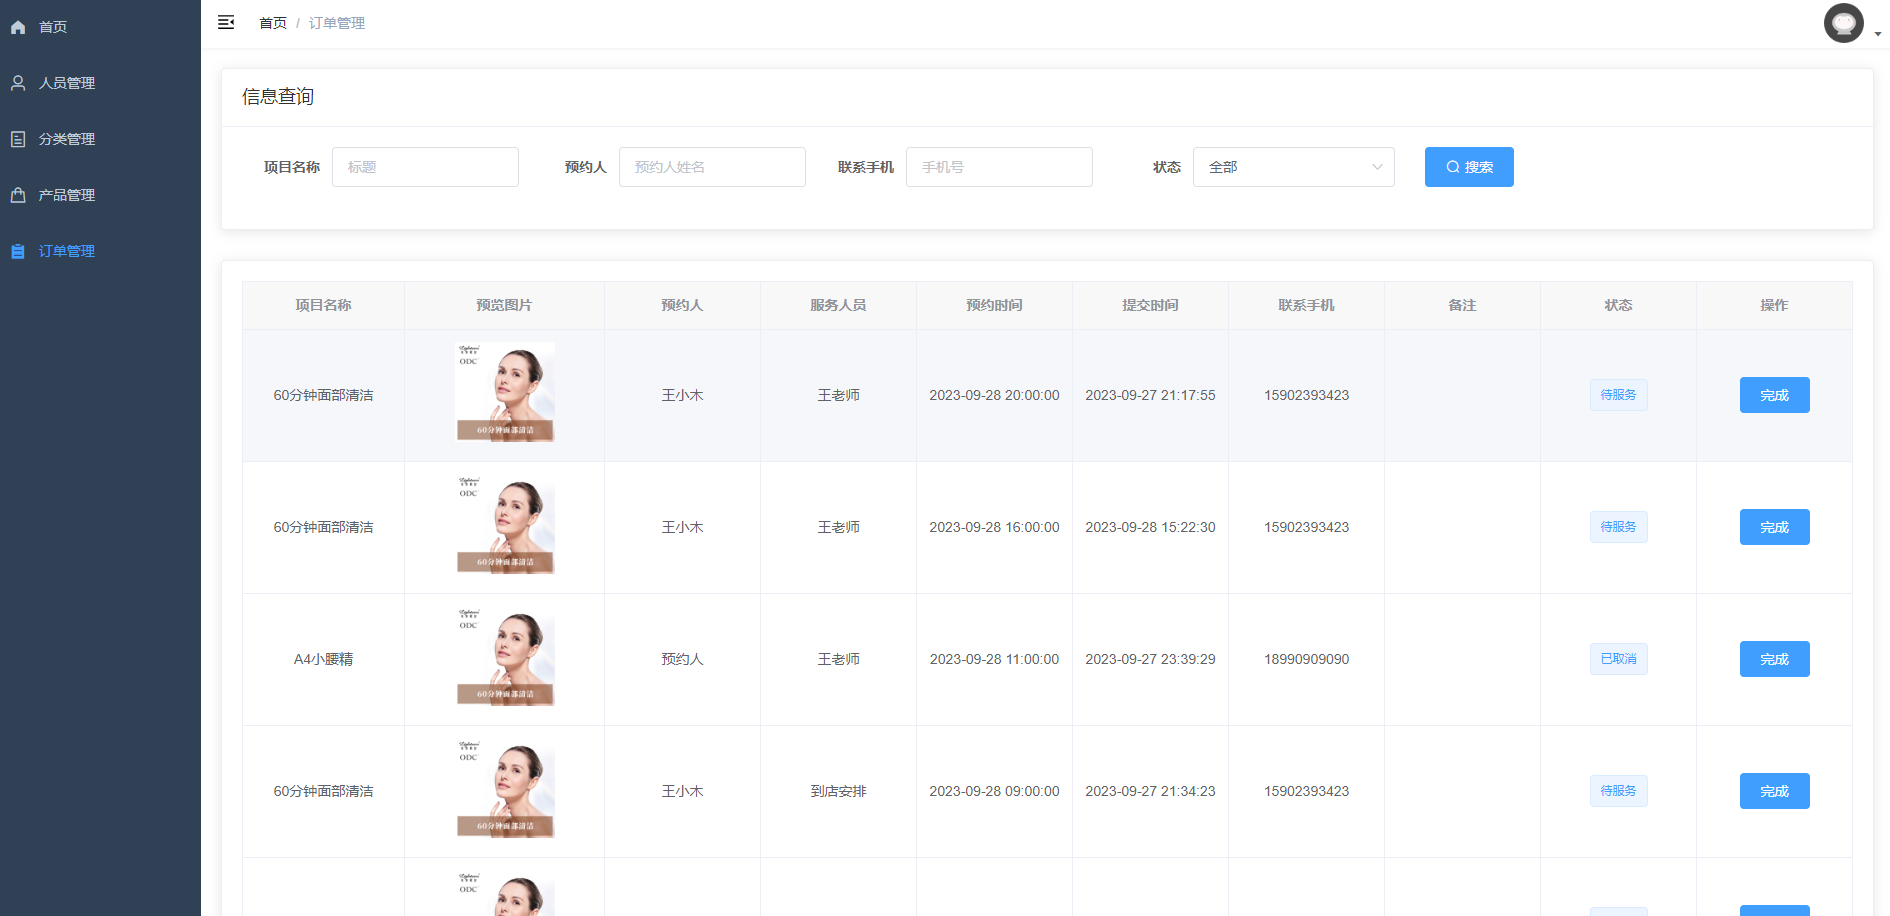Open the 状态 dropdown showing 全部
The height and width of the screenshot is (916, 1890).
(1293, 167)
